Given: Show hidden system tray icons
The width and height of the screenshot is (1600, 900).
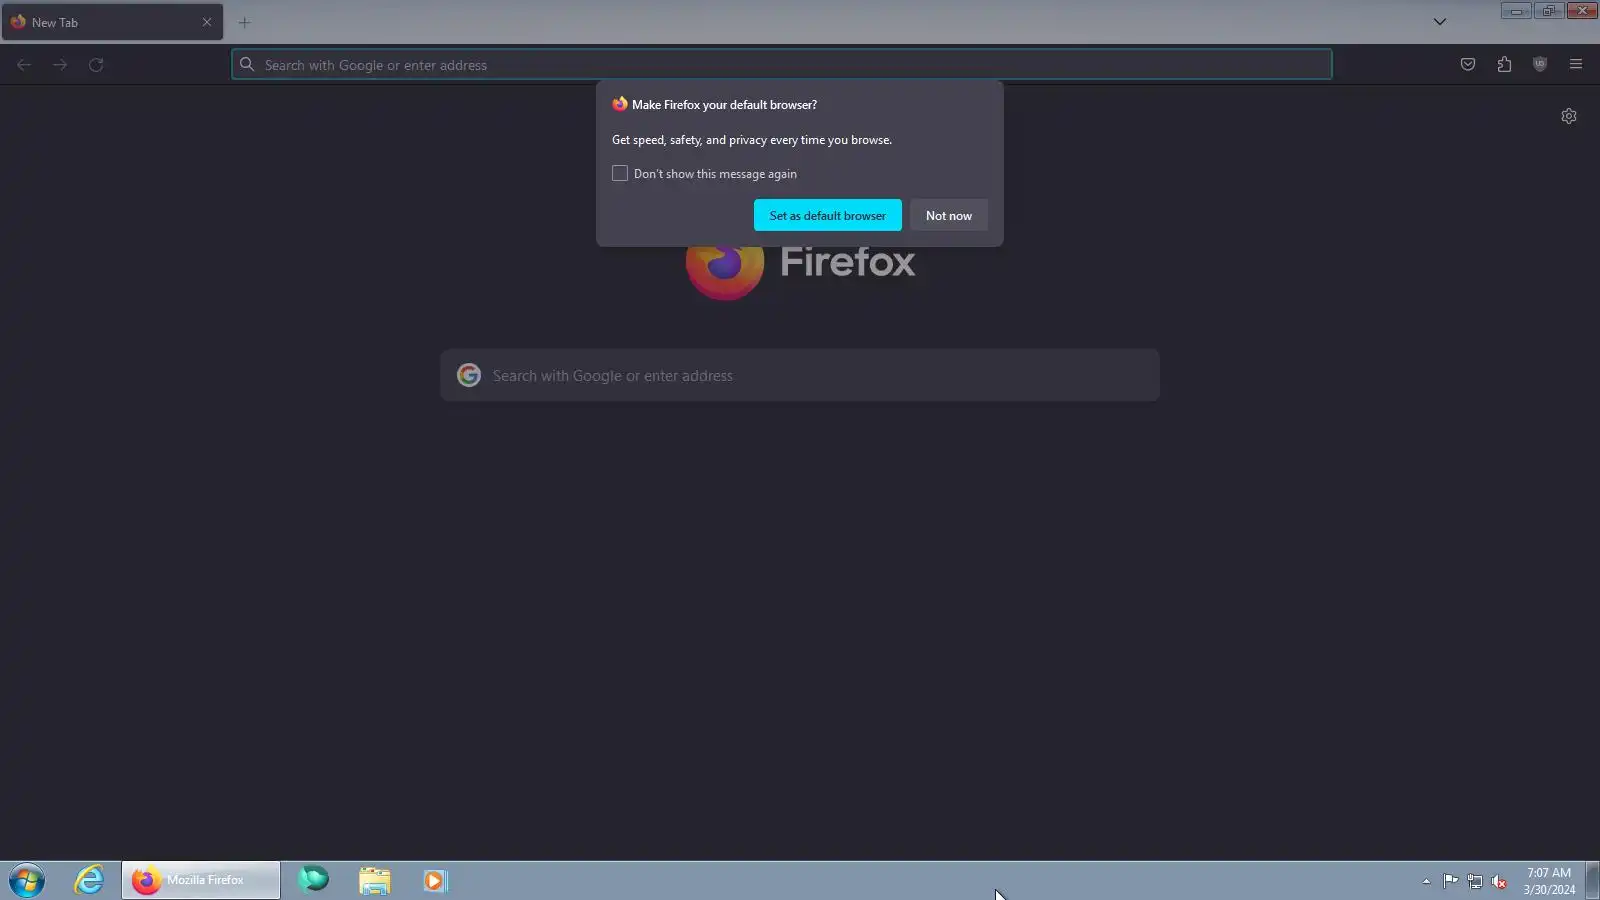Looking at the screenshot, I should [x=1426, y=881].
